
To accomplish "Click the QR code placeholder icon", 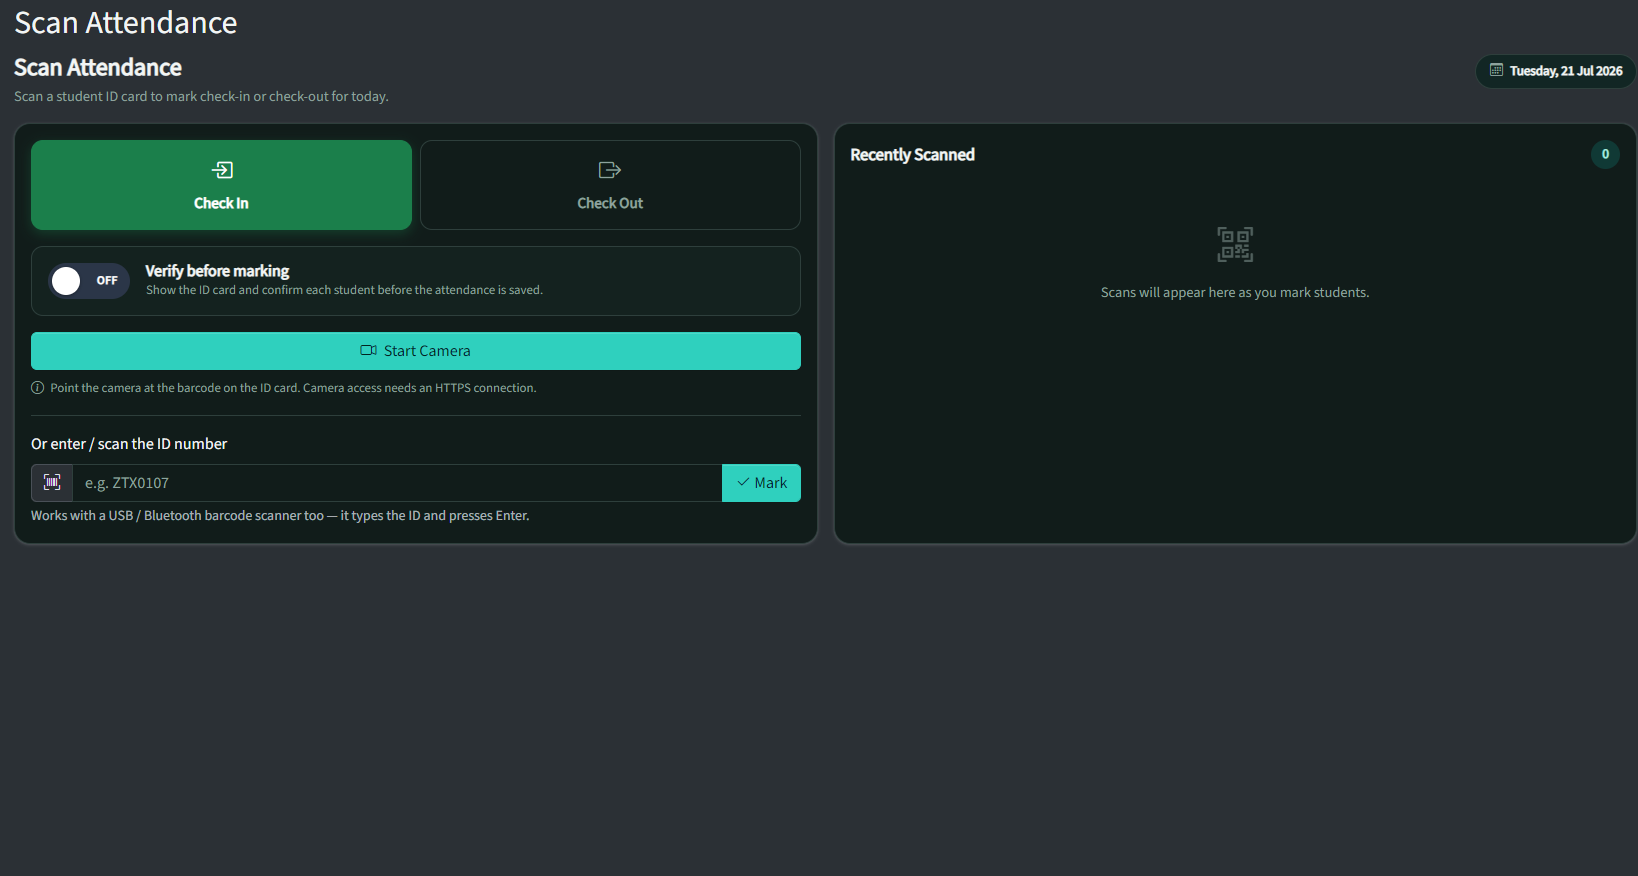I will (1235, 244).
